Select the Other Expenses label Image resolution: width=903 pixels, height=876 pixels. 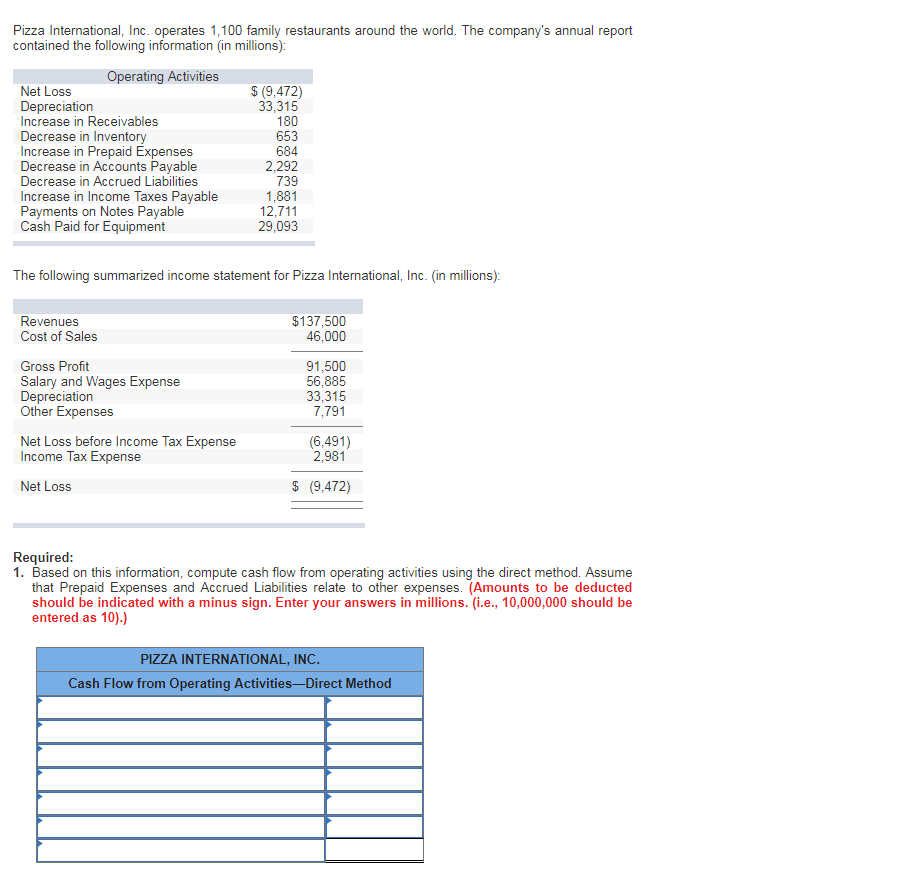pyautogui.click(x=67, y=411)
